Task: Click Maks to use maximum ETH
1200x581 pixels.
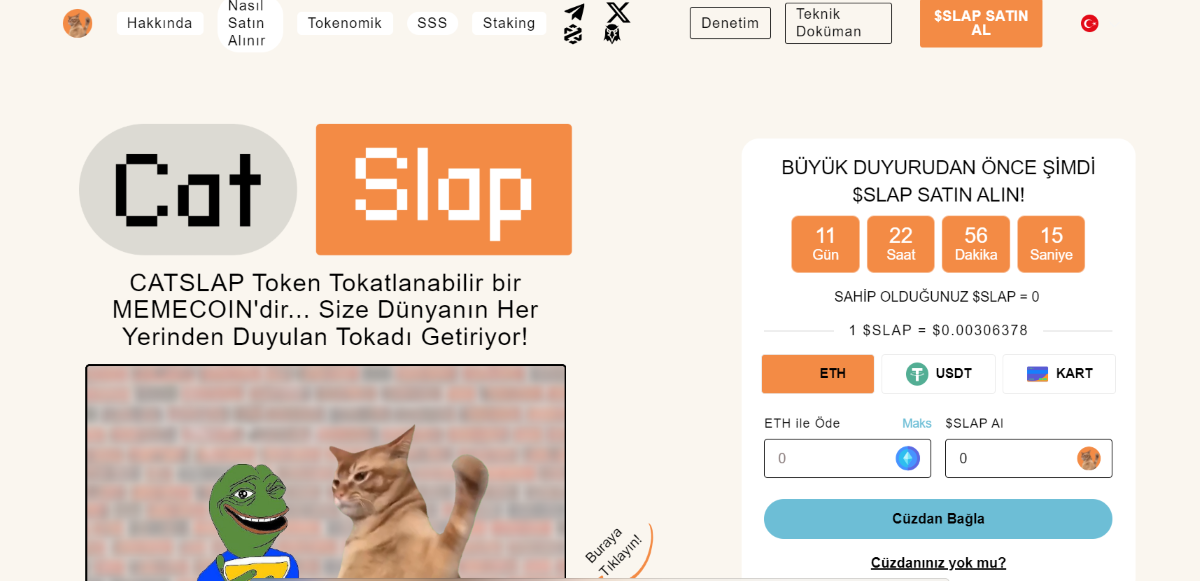Action: pos(916,423)
